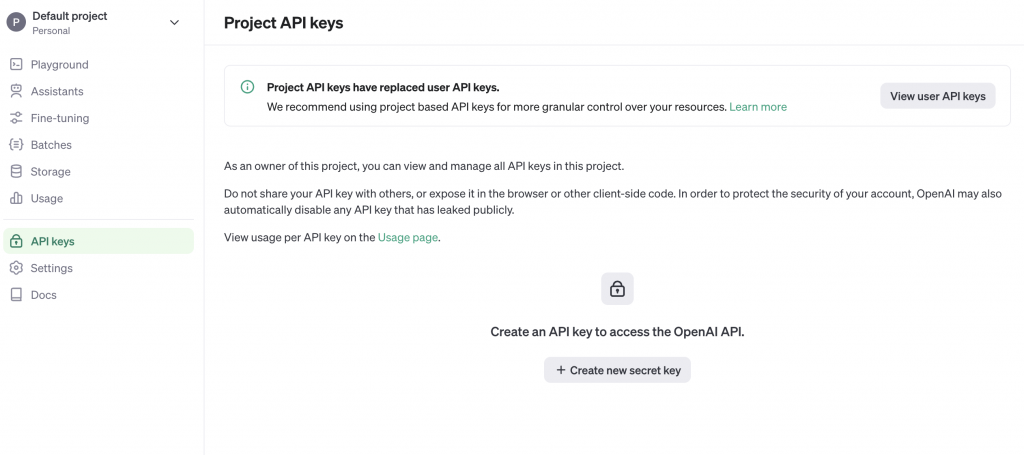Click the Assistants robot icon

coord(16,91)
